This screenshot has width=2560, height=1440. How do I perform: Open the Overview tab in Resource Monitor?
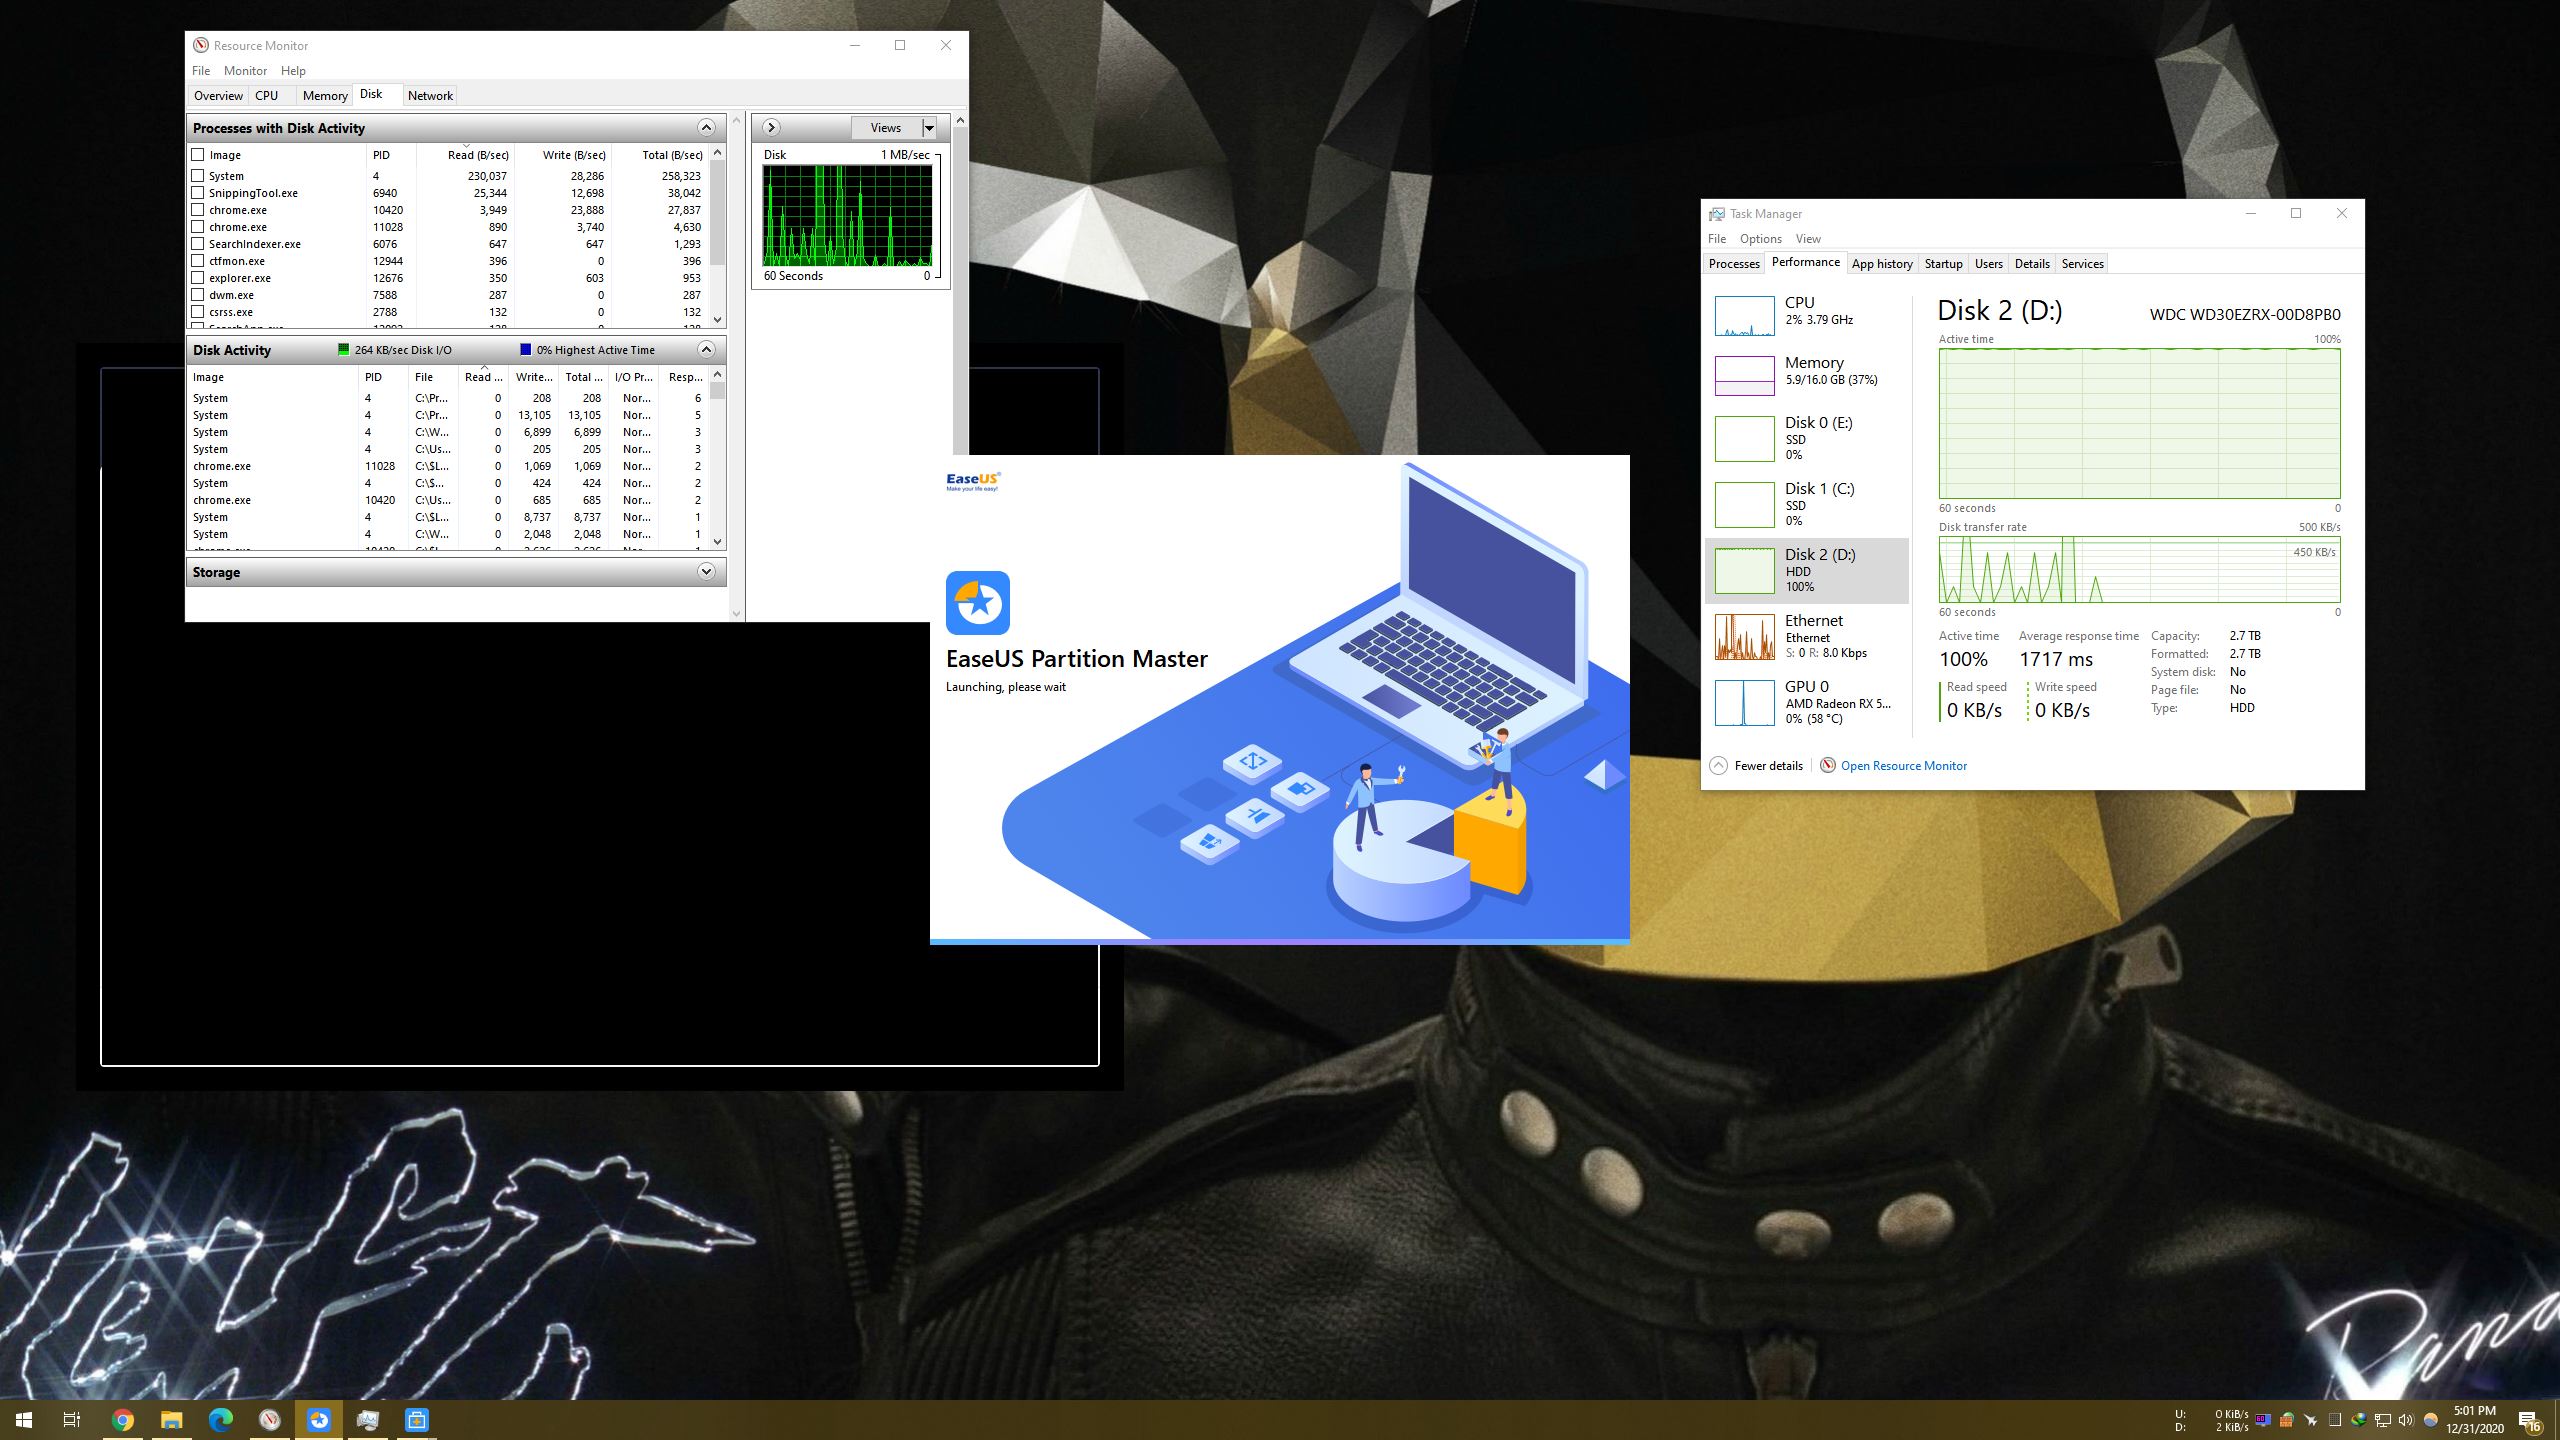click(218, 96)
